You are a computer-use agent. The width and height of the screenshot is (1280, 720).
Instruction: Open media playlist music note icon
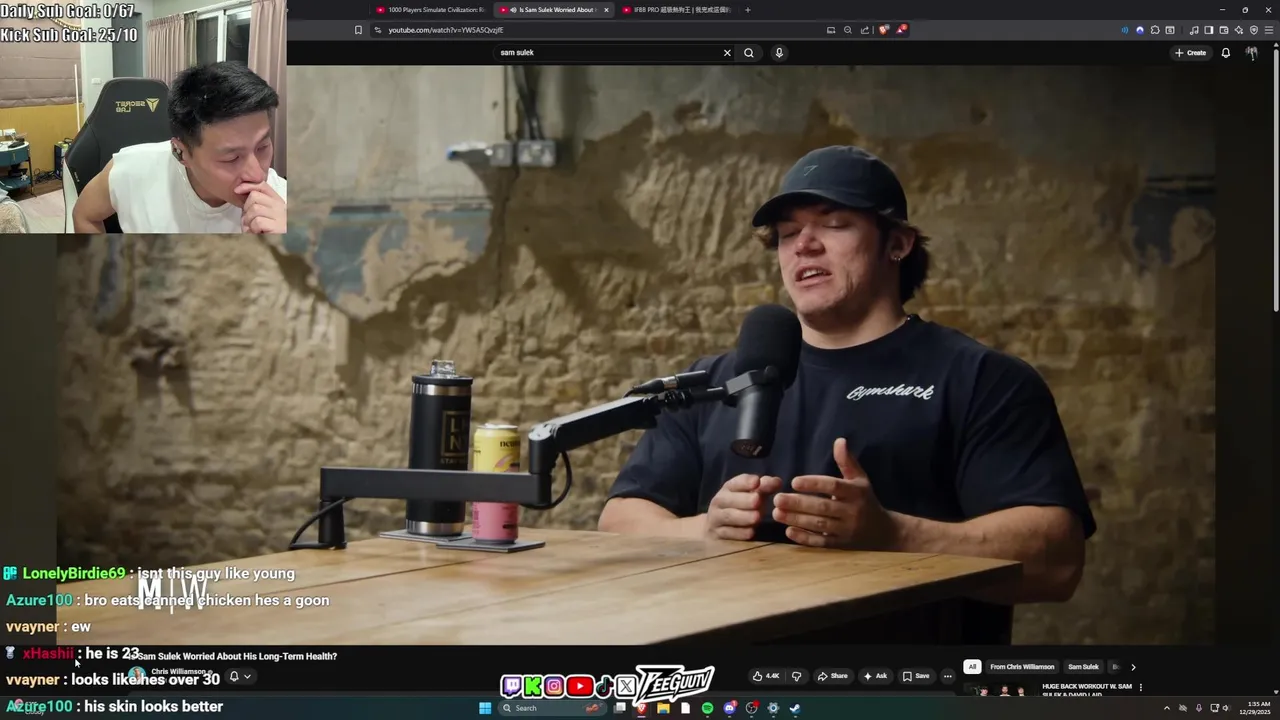(1194, 30)
